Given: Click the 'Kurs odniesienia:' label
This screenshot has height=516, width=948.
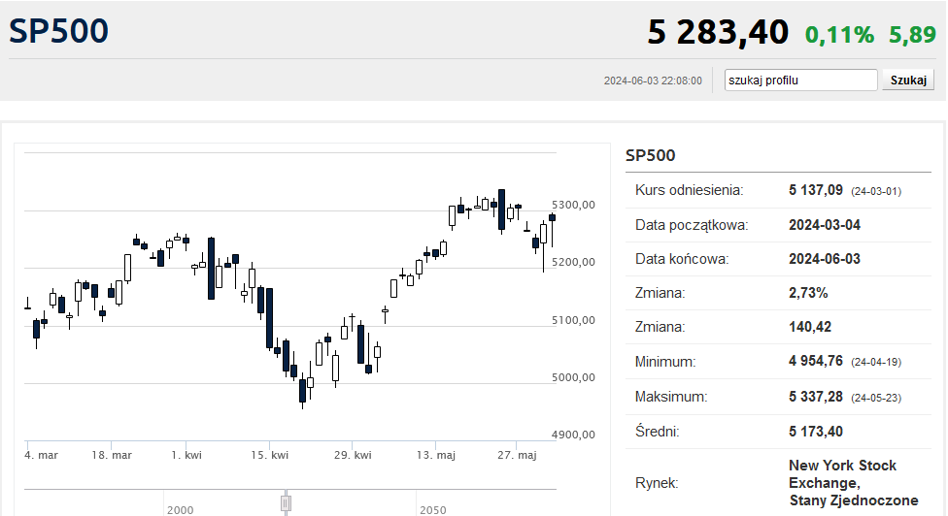Looking at the screenshot, I should 689,190.
